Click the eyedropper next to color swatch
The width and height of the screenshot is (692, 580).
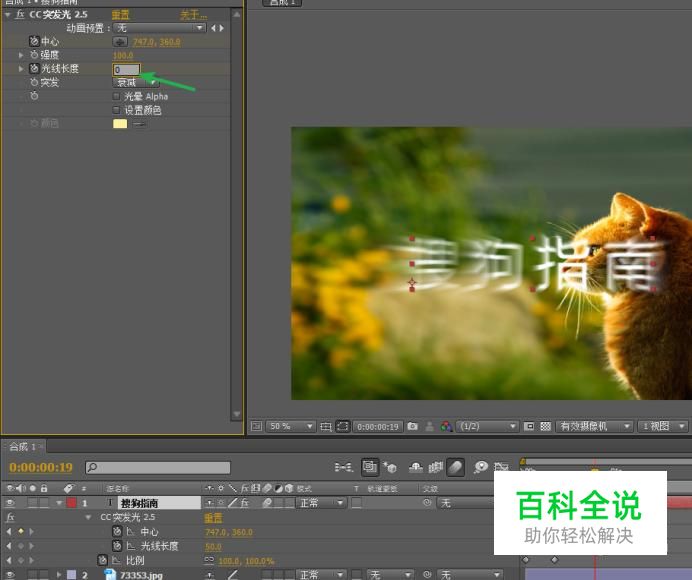click(x=139, y=124)
